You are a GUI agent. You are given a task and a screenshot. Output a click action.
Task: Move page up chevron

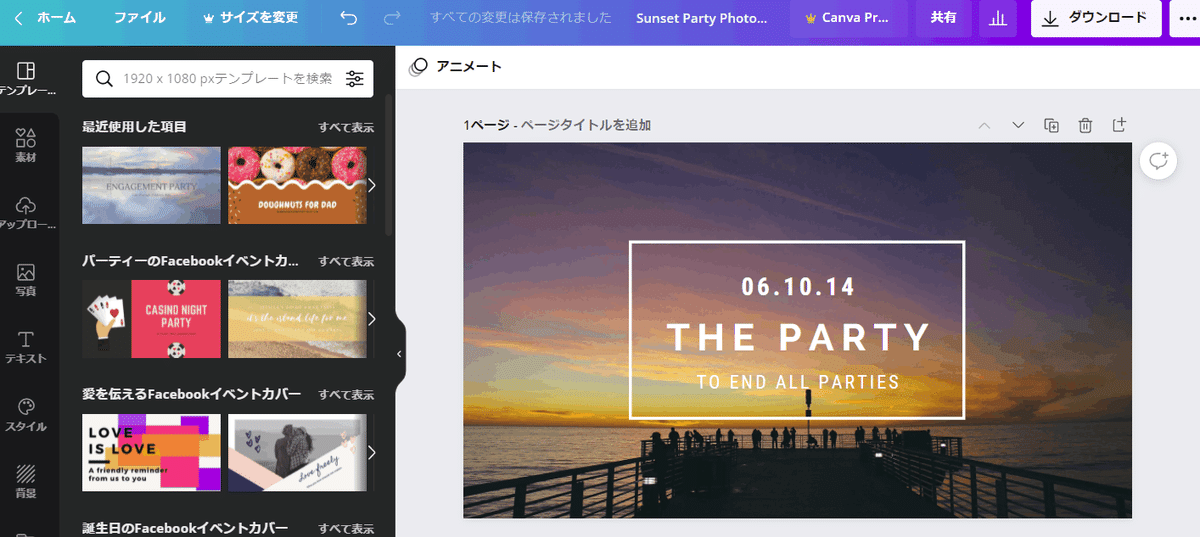(x=984, y=125)
